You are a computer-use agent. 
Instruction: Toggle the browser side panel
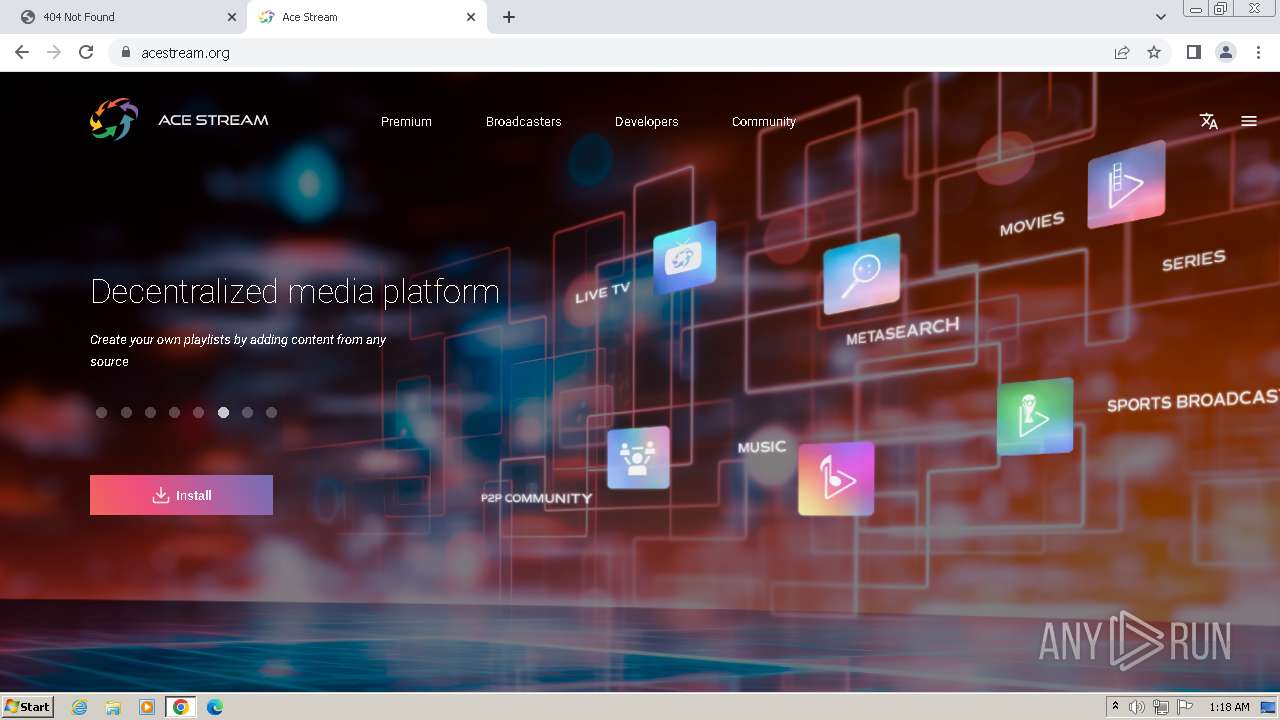click(1194, 52)
